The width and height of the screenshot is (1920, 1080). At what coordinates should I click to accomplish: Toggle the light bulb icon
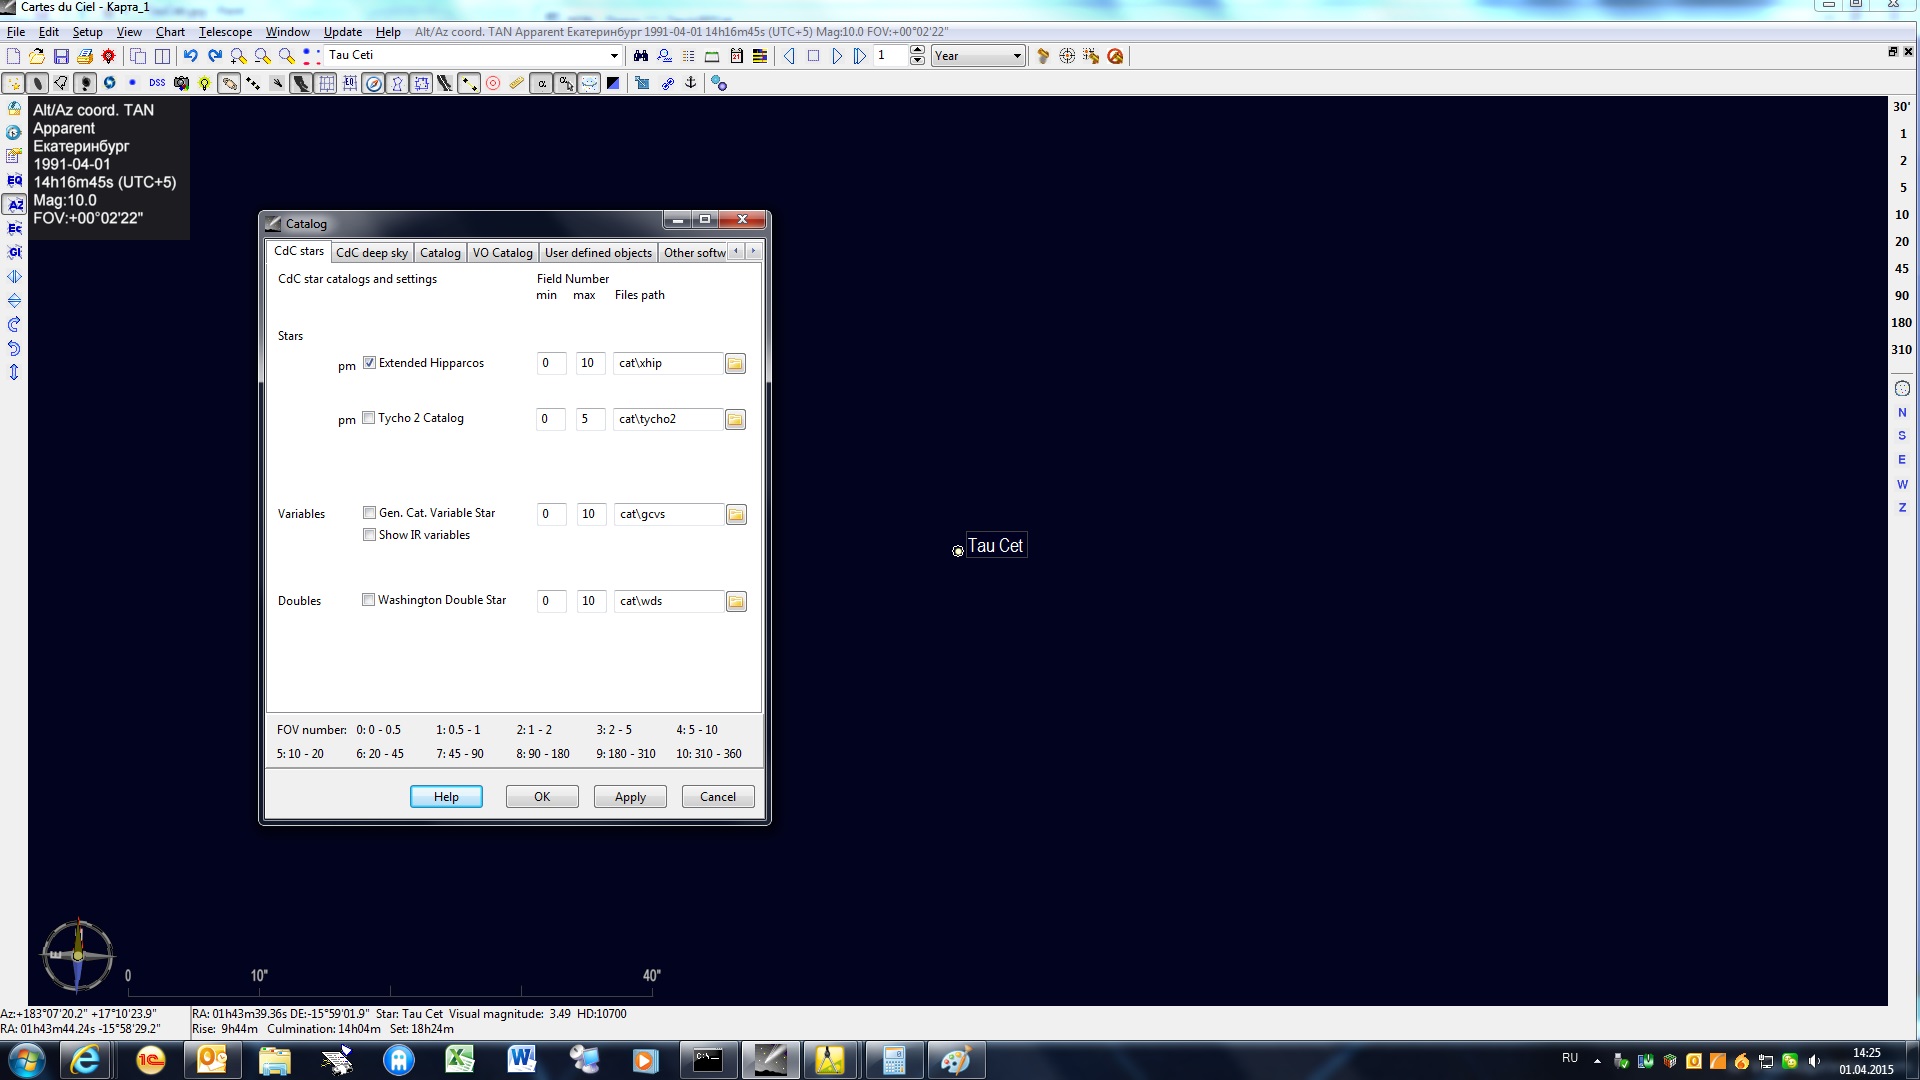pyautogui.click(x=205, y=83)
